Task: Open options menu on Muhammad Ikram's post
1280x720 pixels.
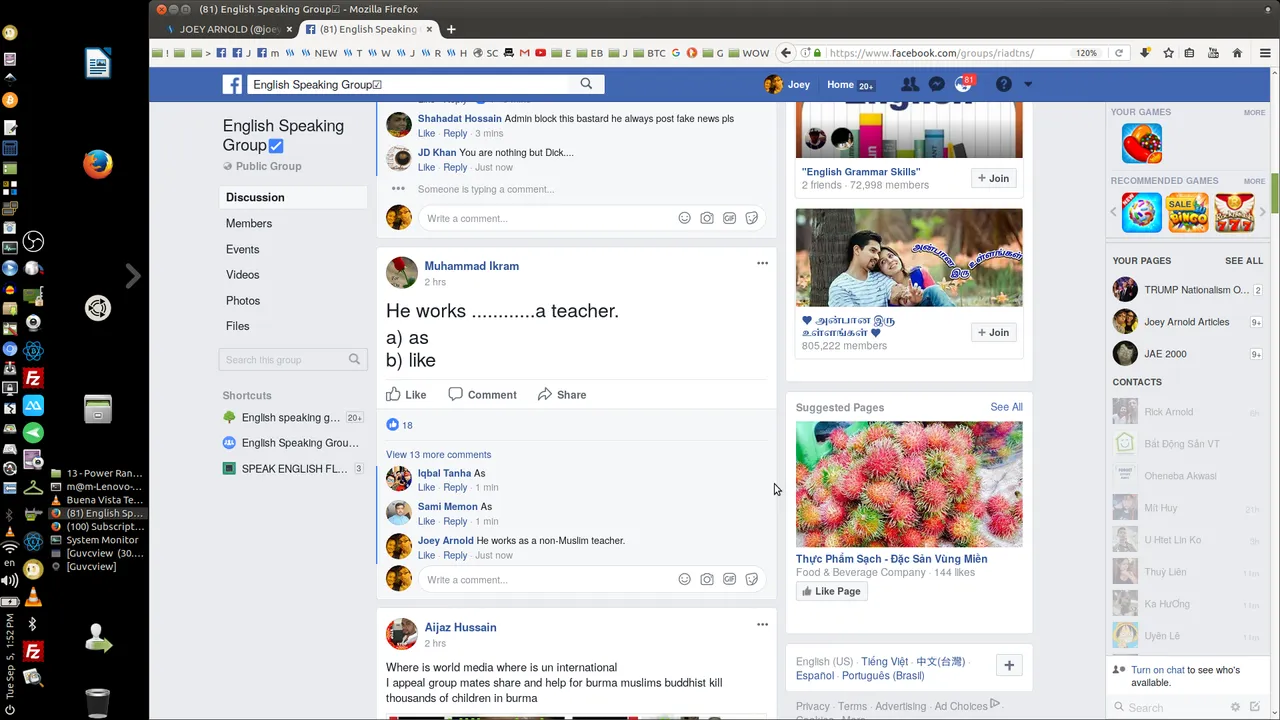Action: [762, 263]
